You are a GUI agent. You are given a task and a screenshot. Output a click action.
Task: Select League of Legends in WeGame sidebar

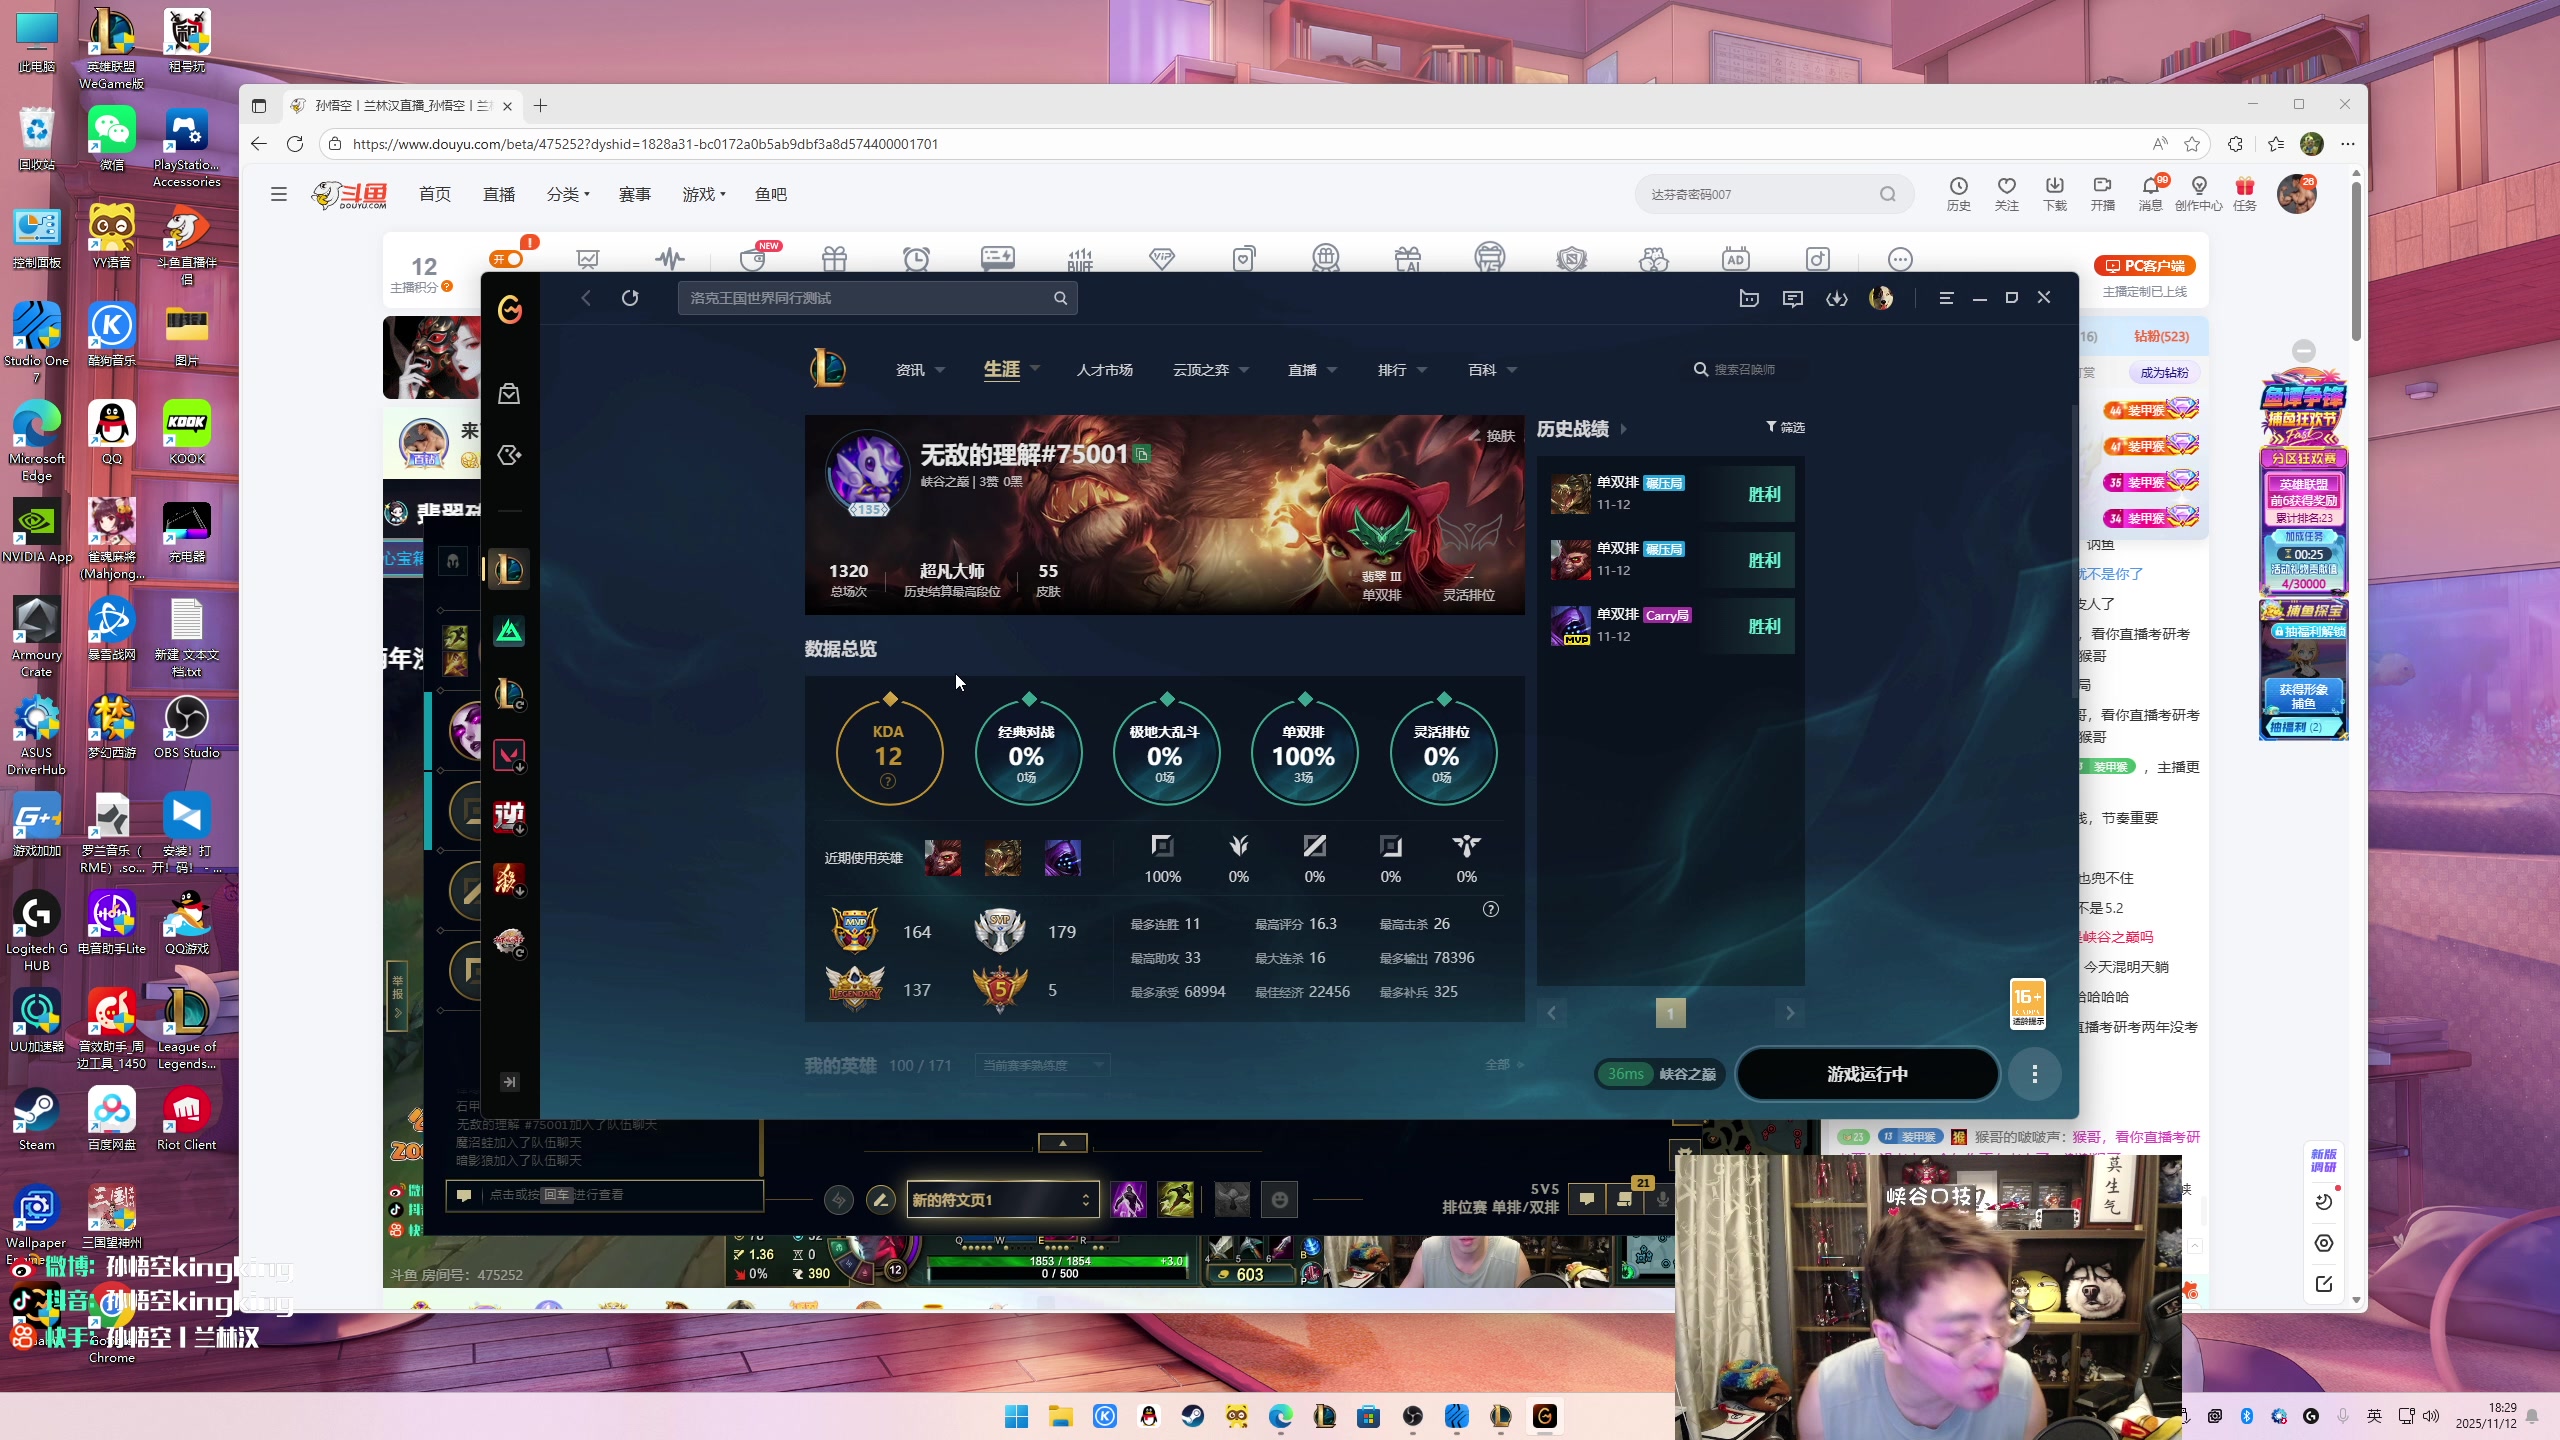pos(509,570)
